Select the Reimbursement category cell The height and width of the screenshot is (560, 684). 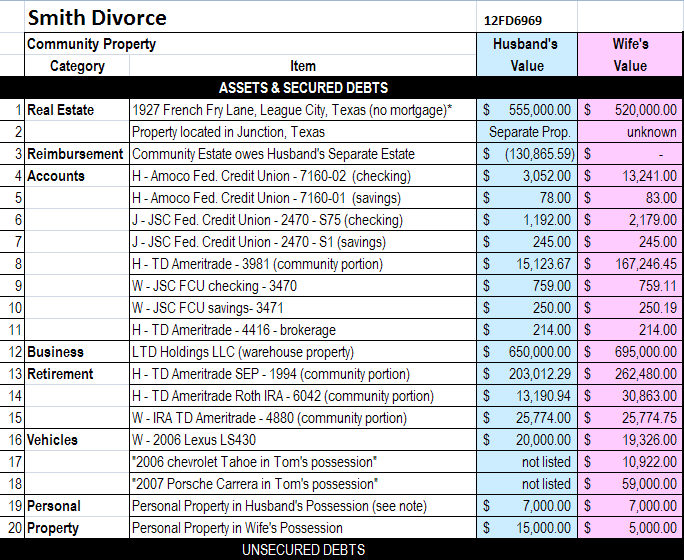76,154
